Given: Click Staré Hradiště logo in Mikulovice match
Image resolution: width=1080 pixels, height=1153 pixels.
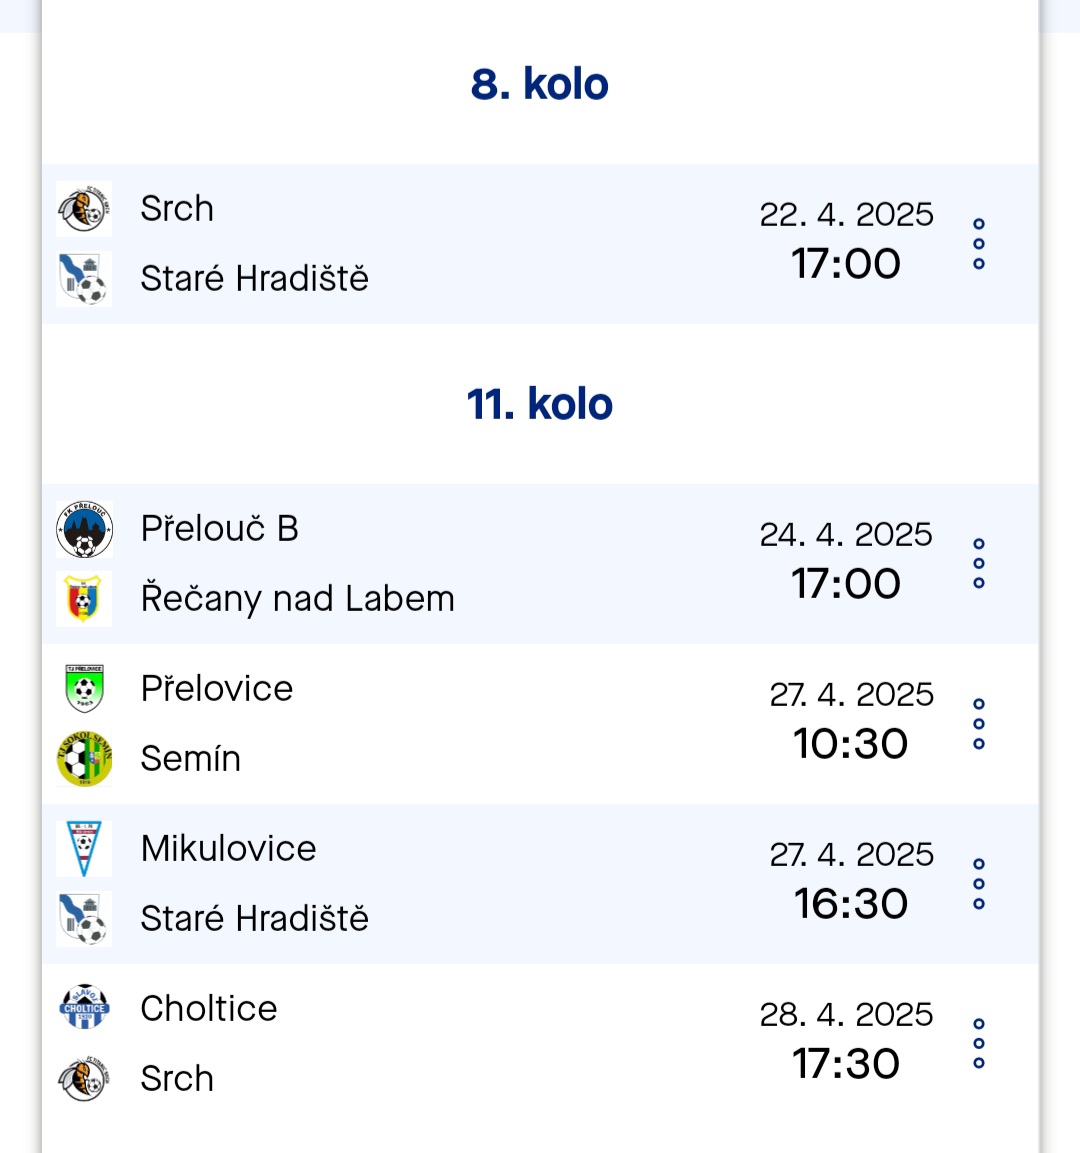Looking at the screenshot, I should (84, 918).
